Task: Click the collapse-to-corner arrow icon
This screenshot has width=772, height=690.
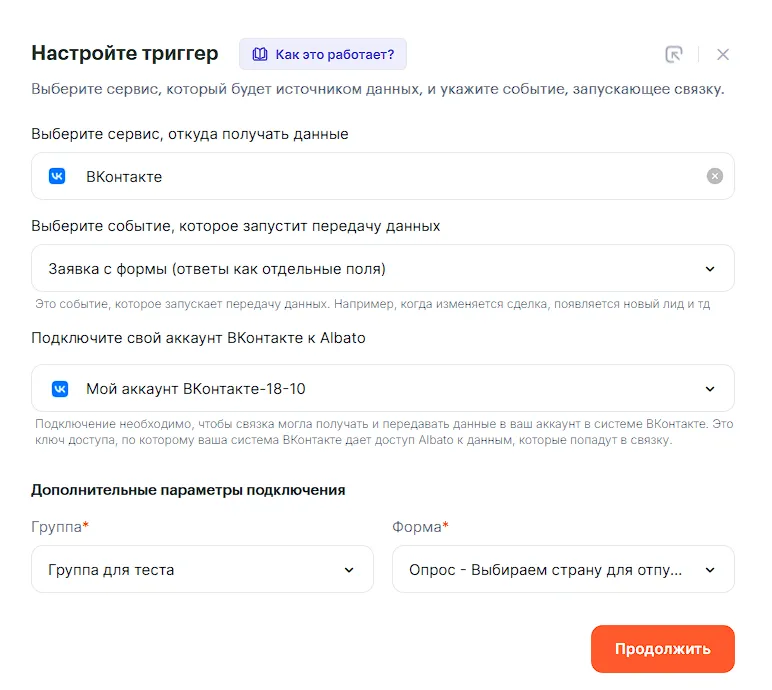Action: [x=673, y=54]
